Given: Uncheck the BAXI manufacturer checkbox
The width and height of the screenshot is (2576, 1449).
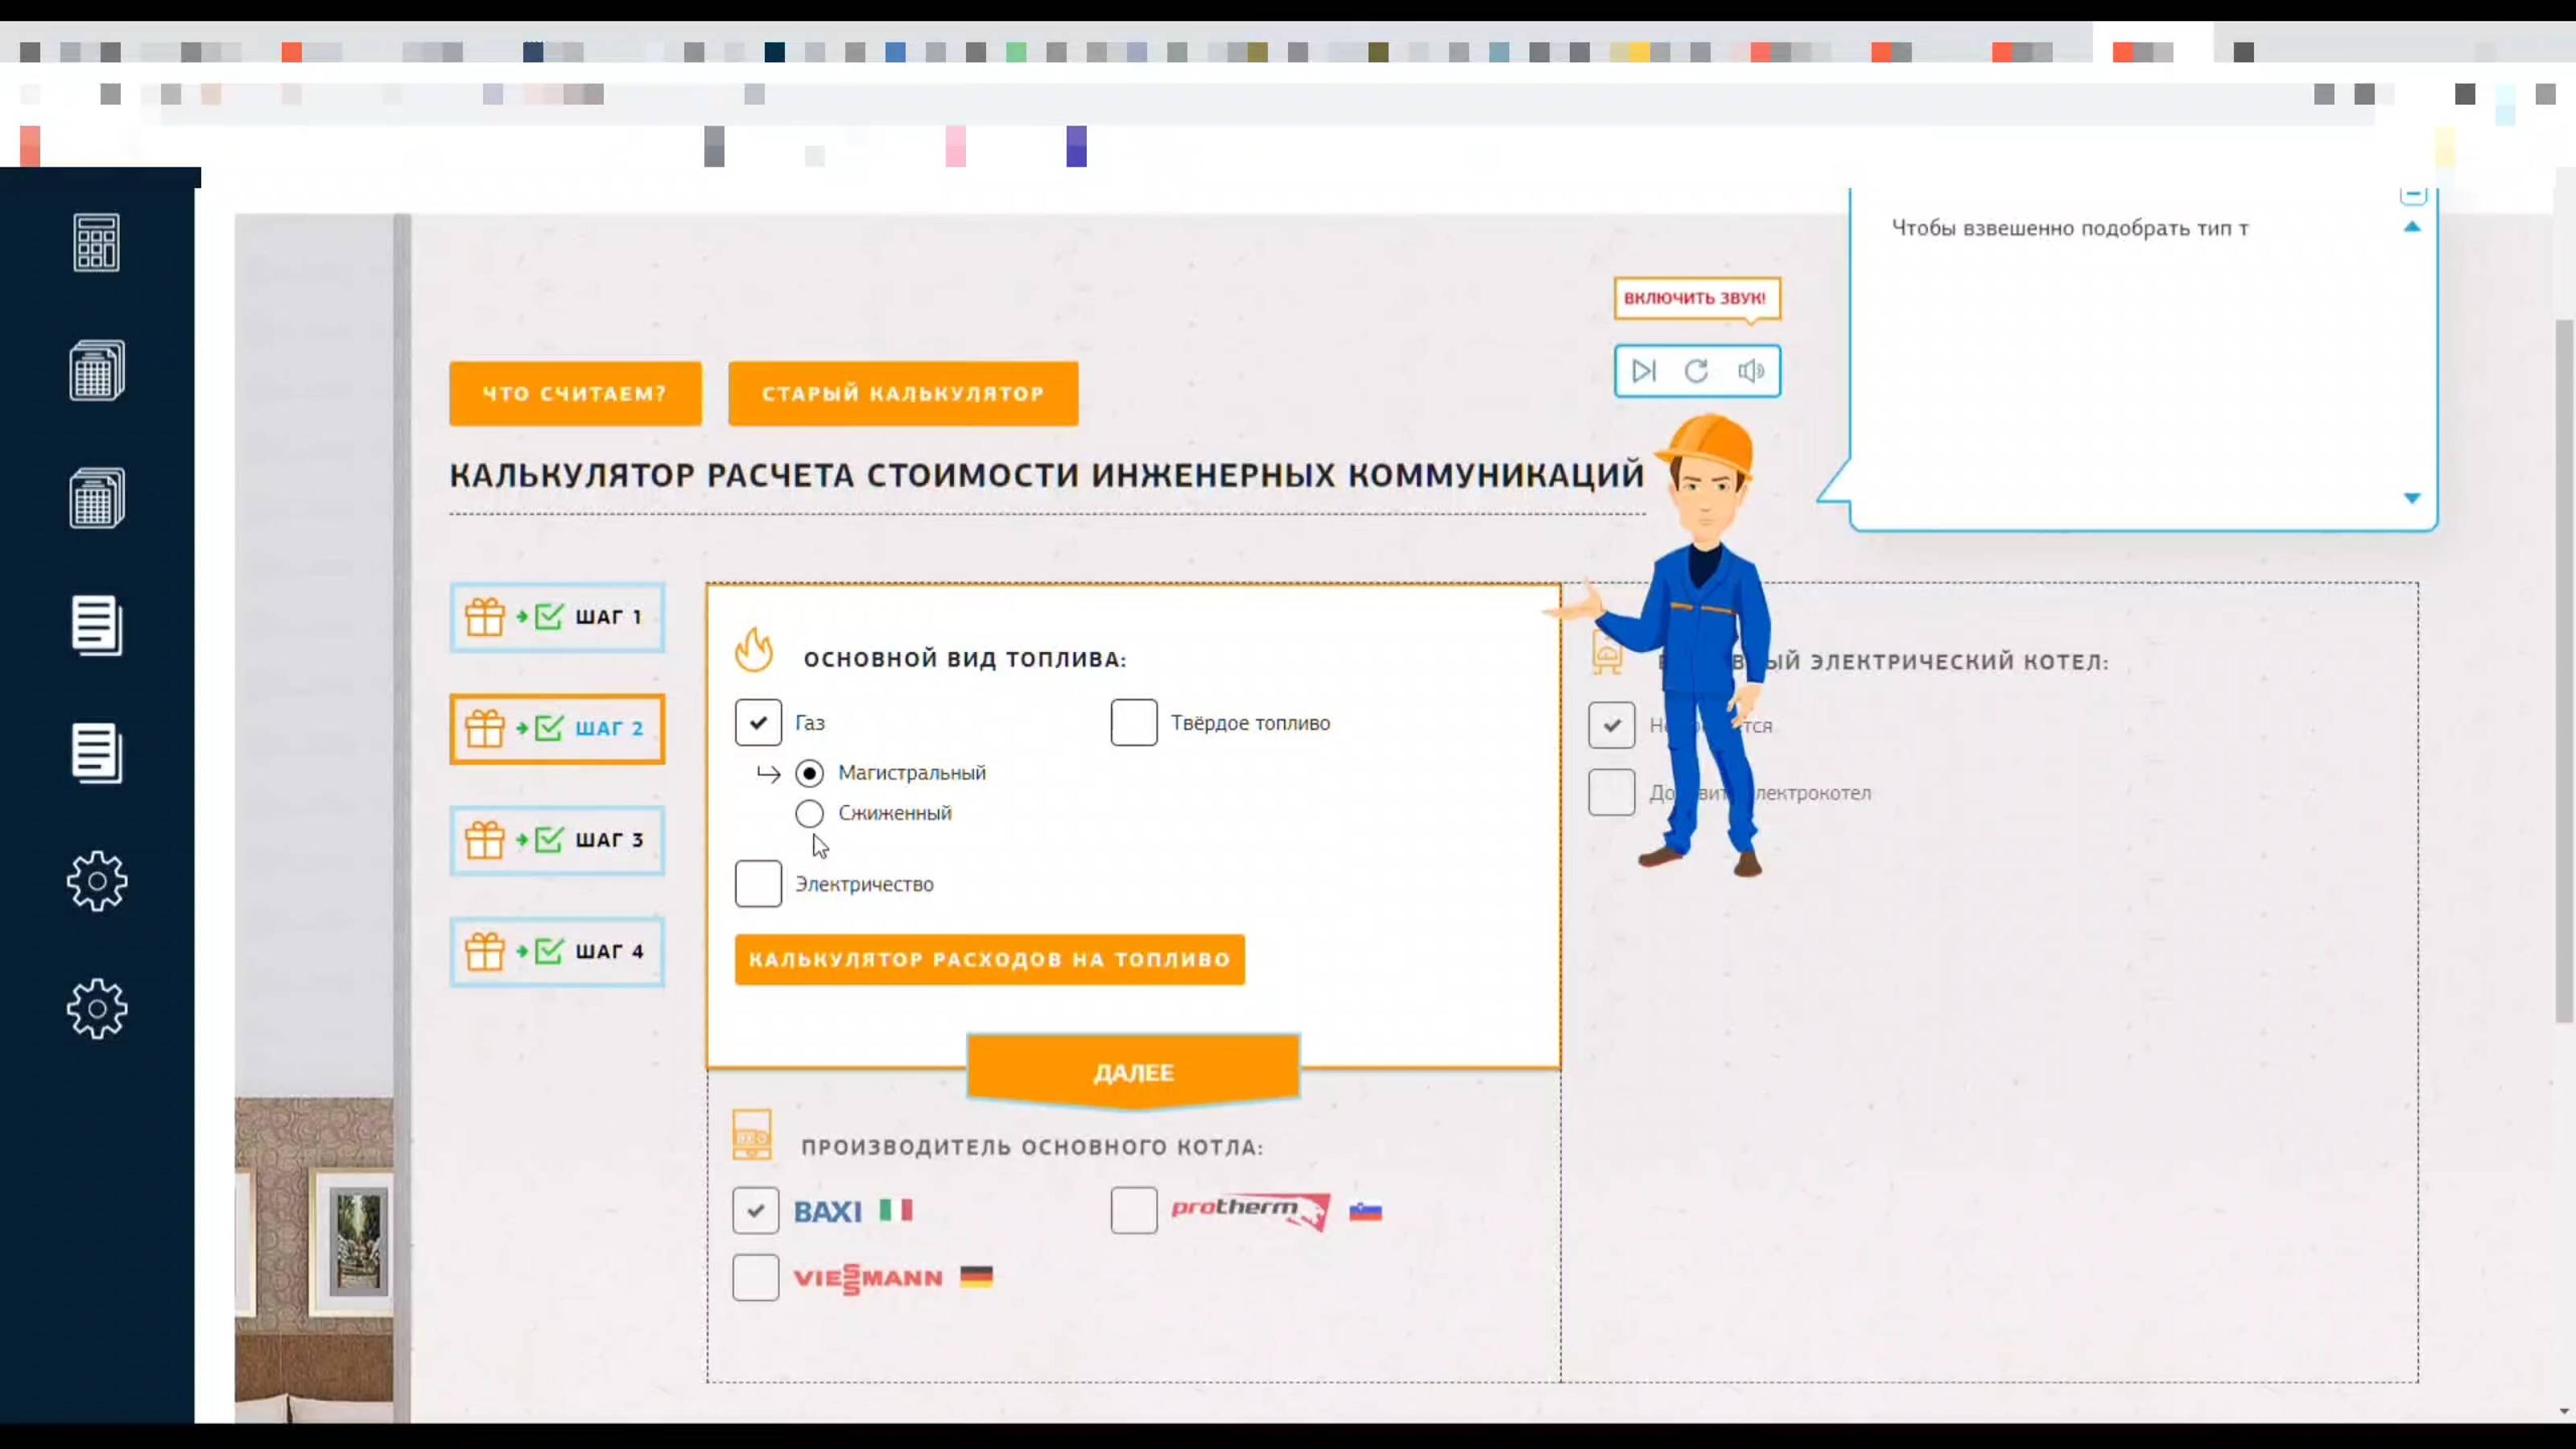Looking at the screenshot, I should click(756, 1210).
